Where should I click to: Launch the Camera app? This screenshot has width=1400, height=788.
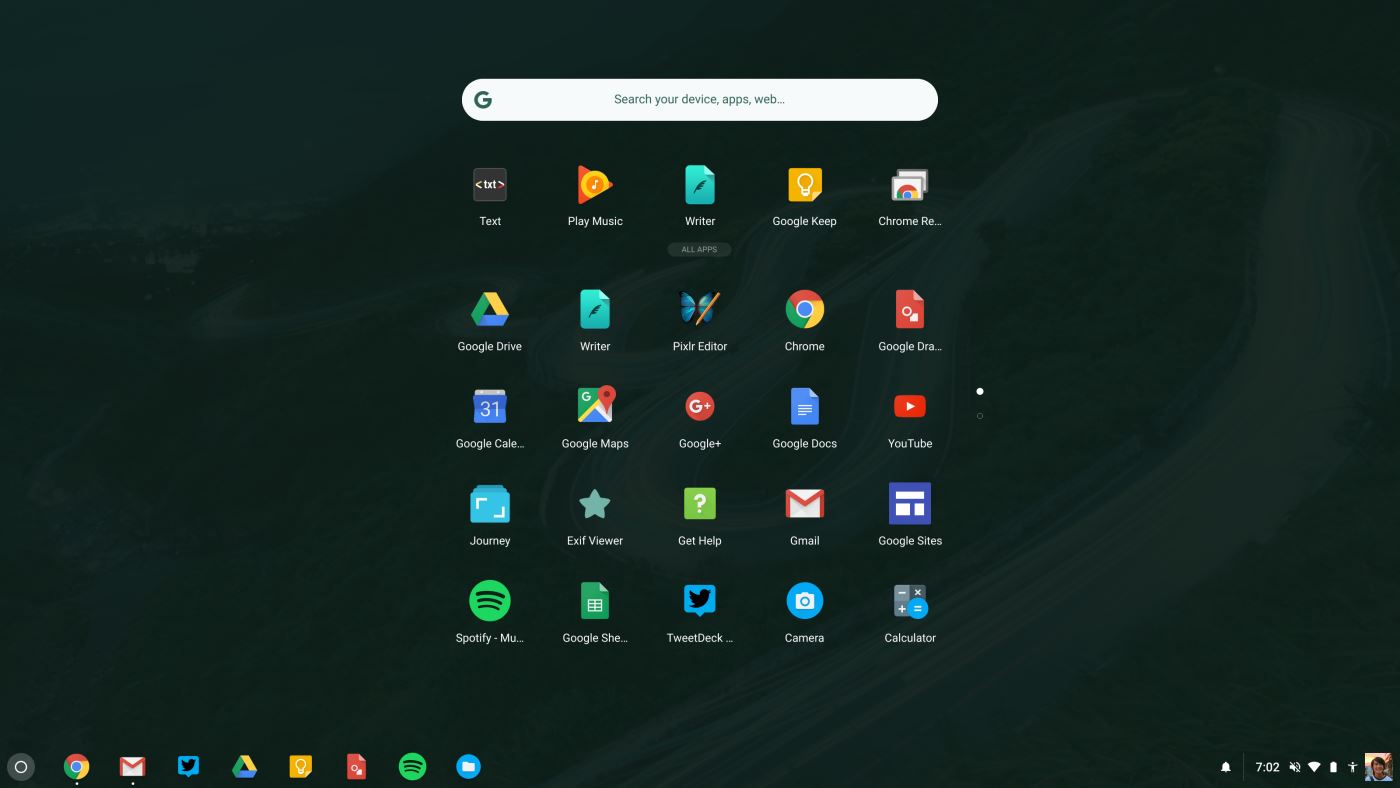pos(805,601)
